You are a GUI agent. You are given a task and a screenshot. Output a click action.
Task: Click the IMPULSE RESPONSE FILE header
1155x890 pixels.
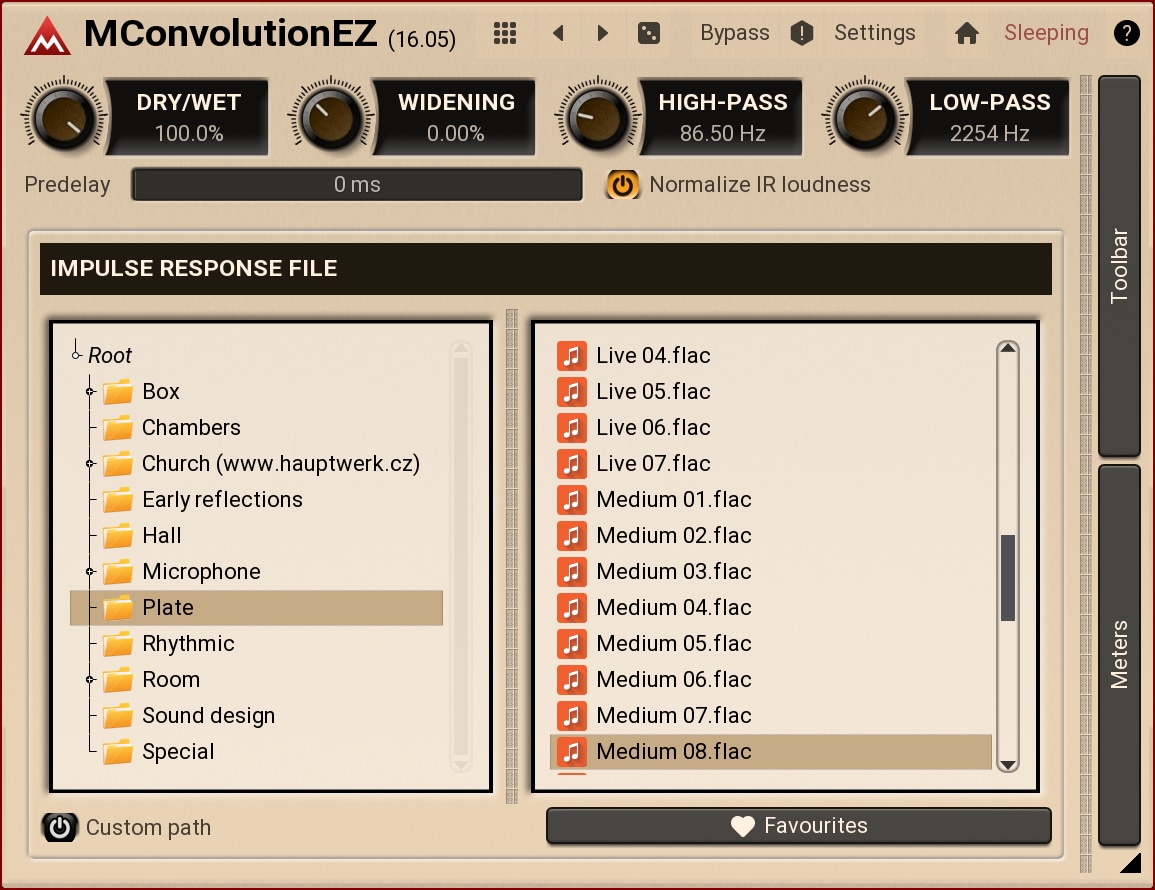(x=546, y=269)
